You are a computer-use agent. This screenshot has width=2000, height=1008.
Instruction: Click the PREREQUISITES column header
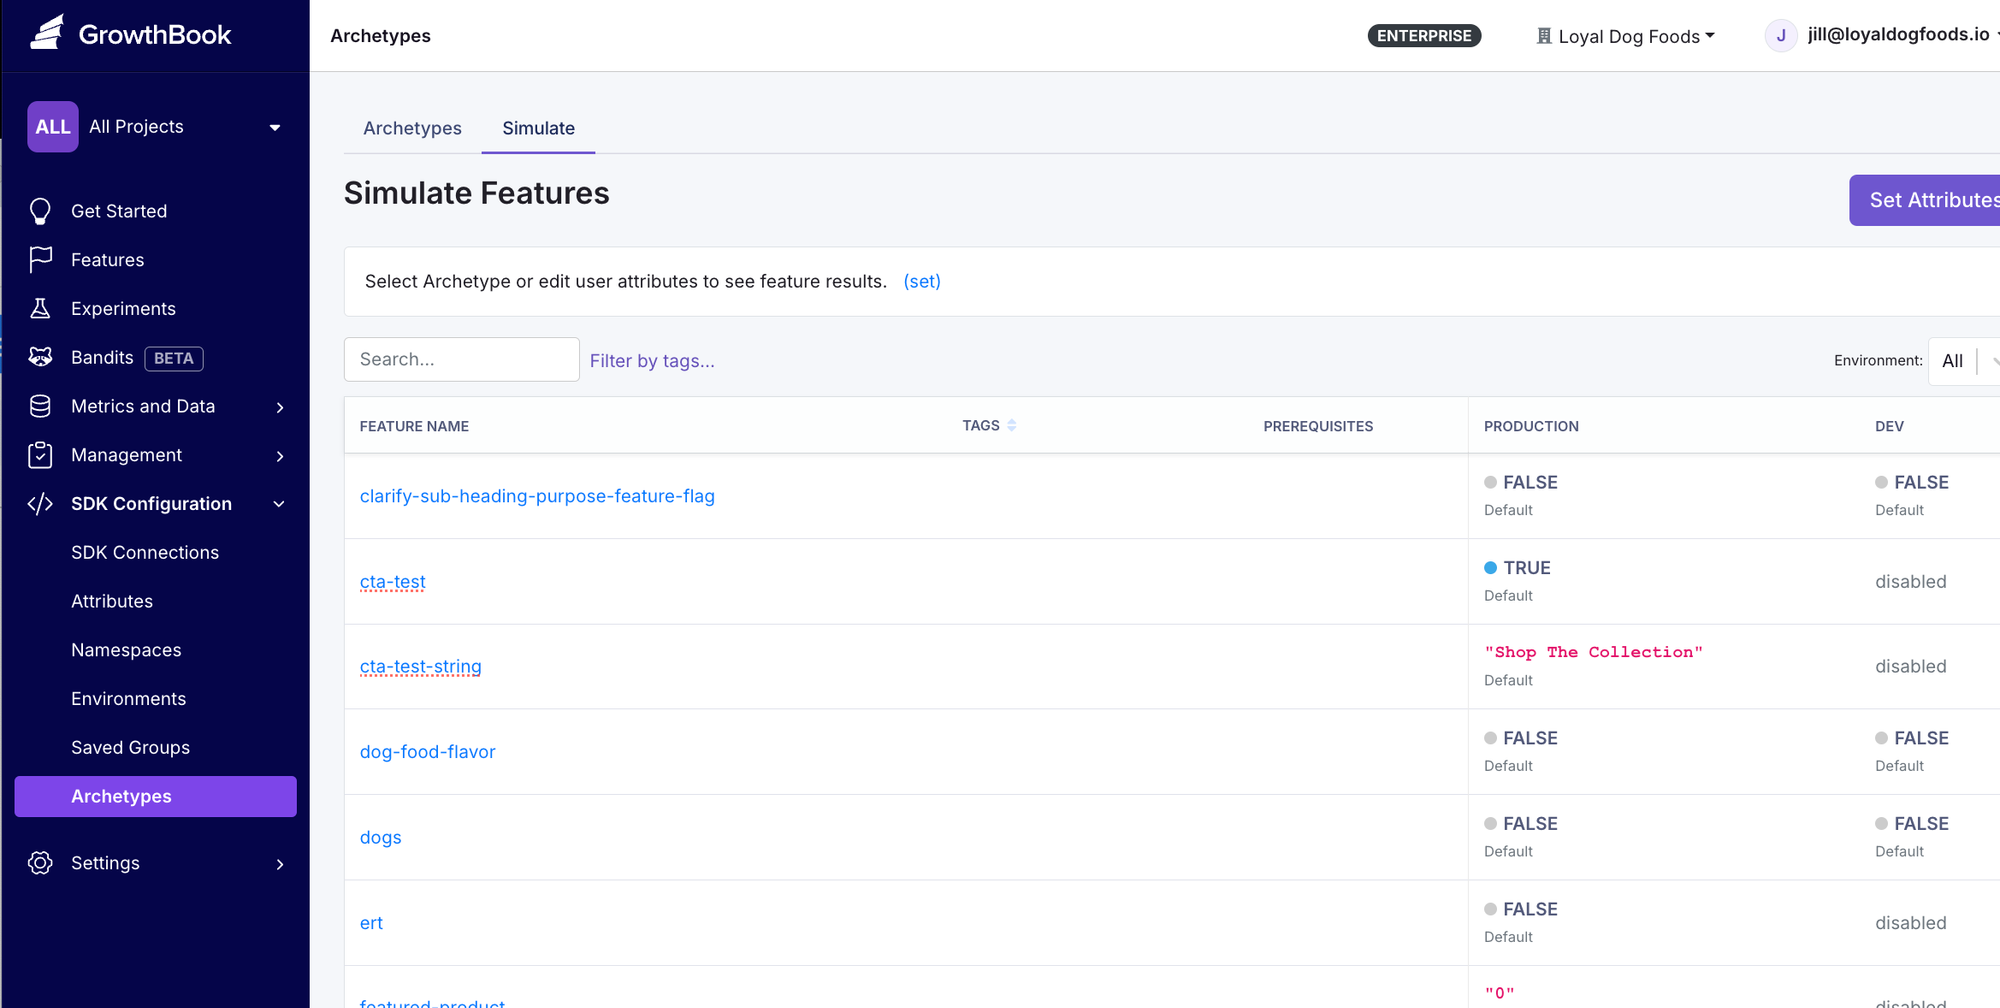pos(1318,426)
